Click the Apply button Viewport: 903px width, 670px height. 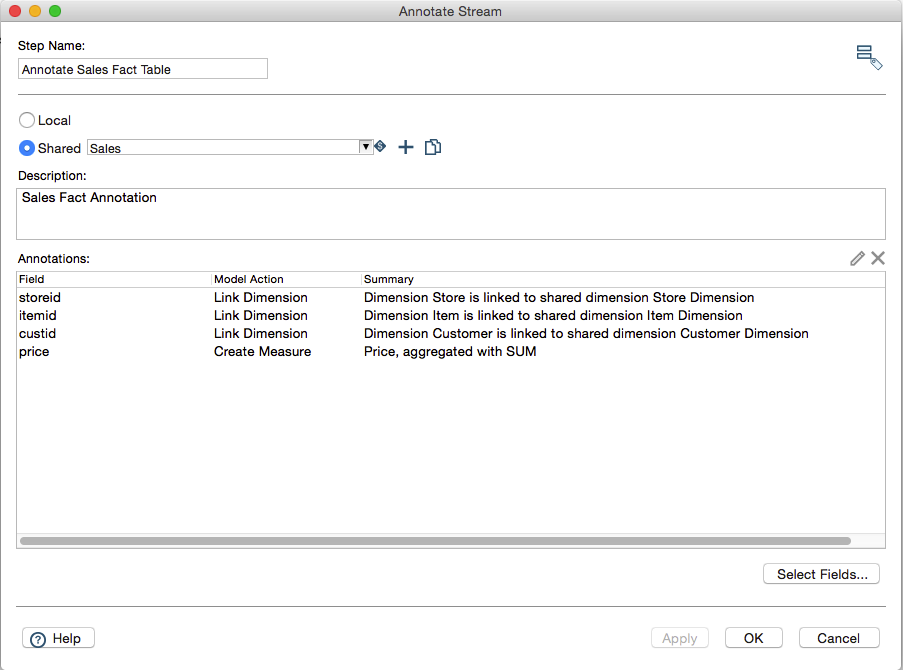pos(680,638)
